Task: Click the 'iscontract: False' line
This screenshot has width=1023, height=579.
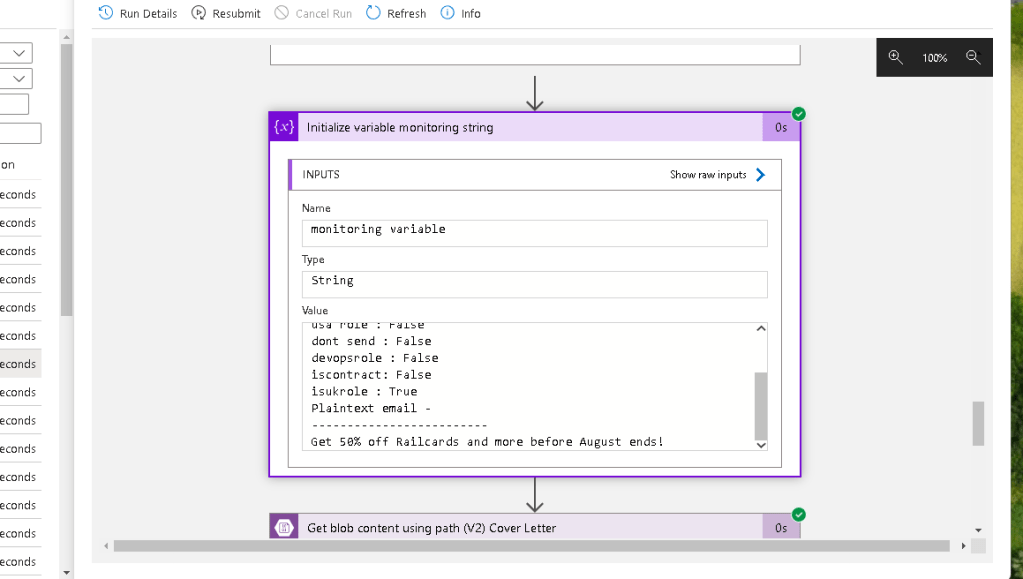Action: [x=371, y=375]
